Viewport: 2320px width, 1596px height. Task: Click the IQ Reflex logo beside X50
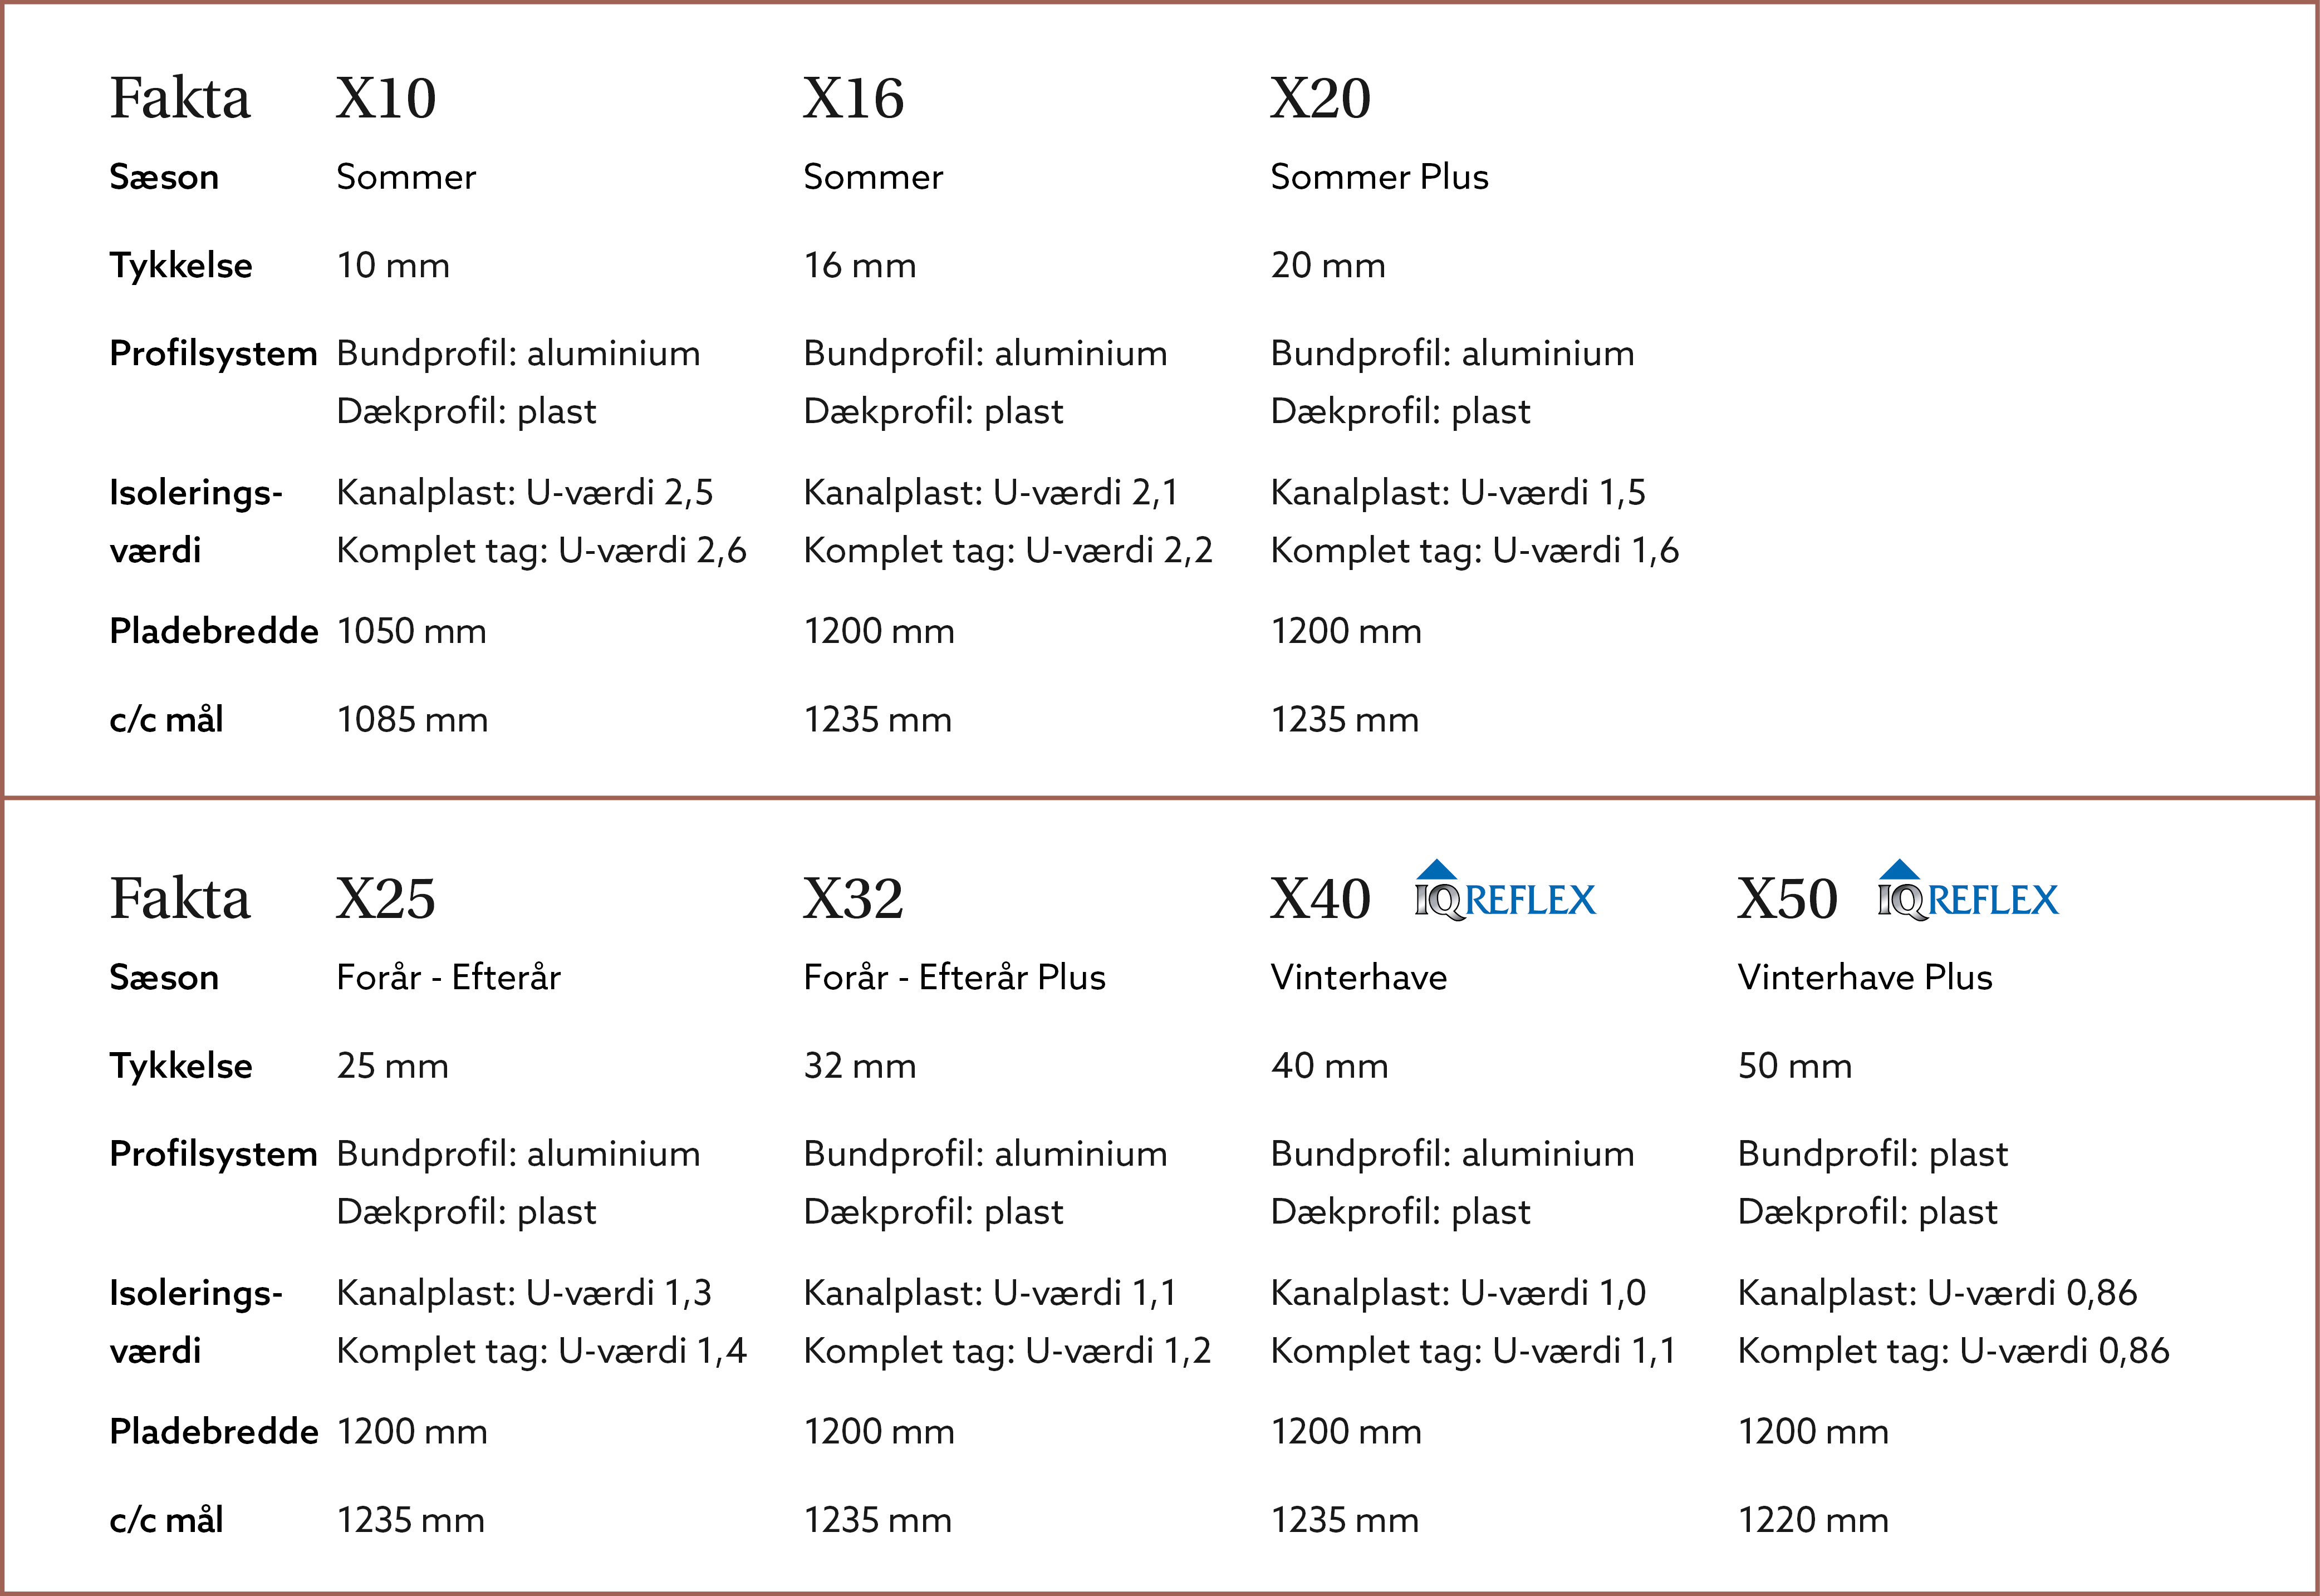[x=1968, y=890]
